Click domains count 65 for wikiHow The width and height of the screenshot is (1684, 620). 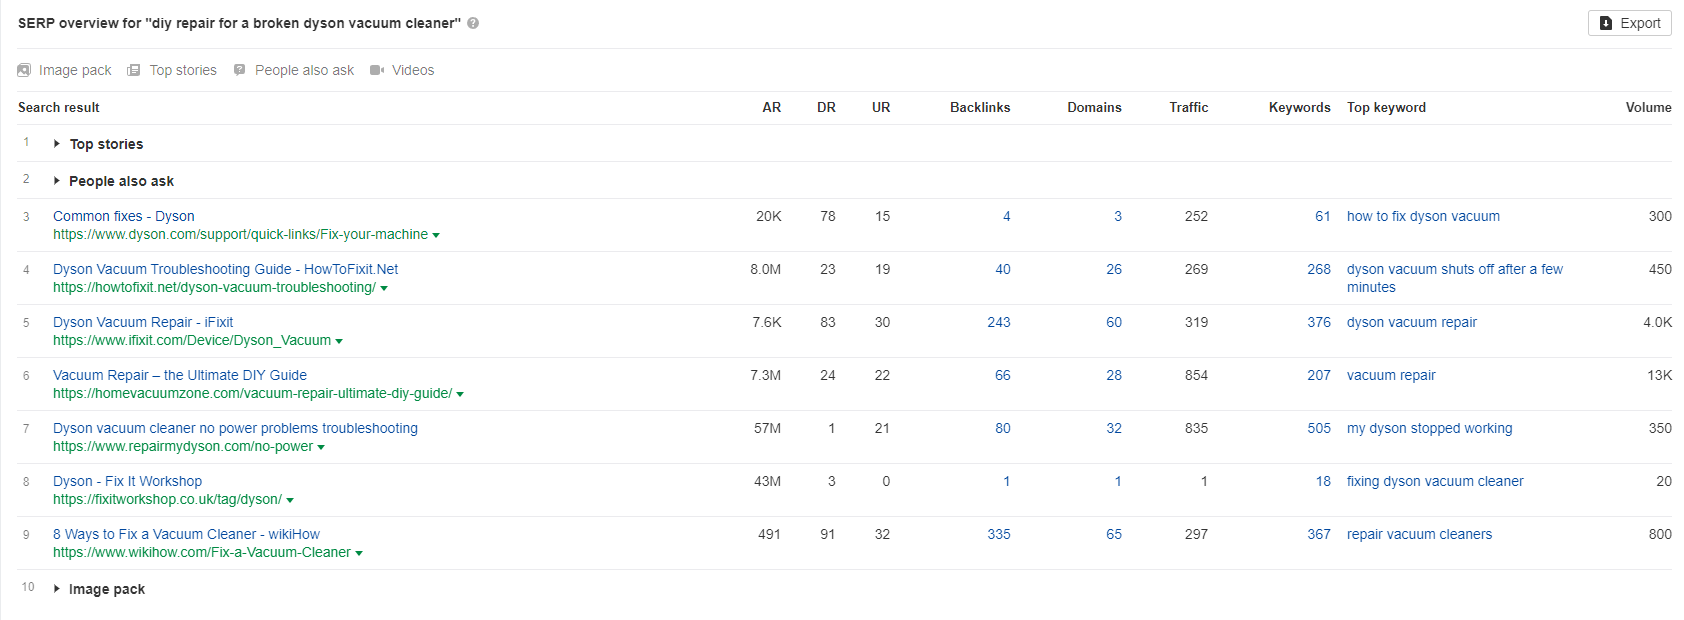pos(1114,534)
